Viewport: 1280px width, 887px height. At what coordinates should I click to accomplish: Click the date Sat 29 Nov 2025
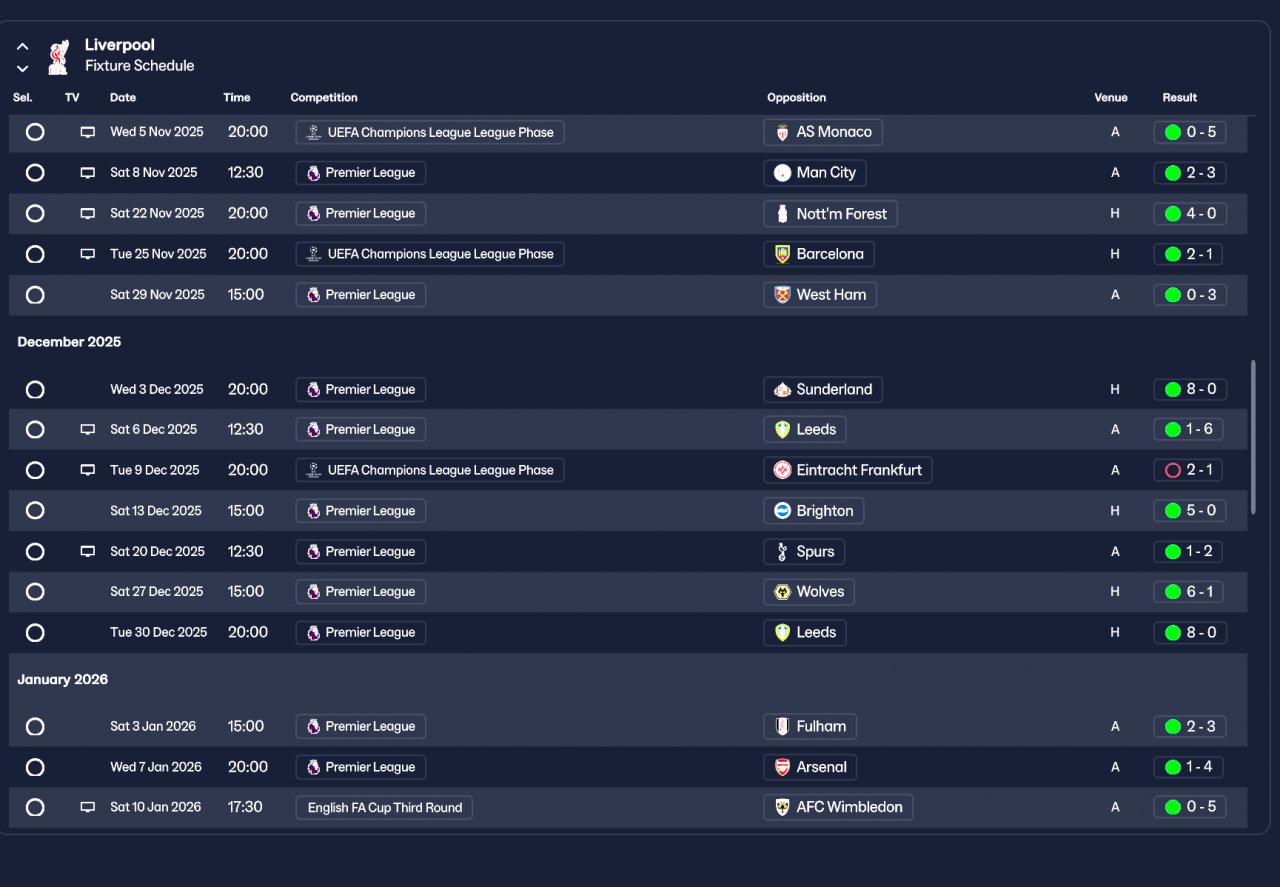[x=157, y=295]
